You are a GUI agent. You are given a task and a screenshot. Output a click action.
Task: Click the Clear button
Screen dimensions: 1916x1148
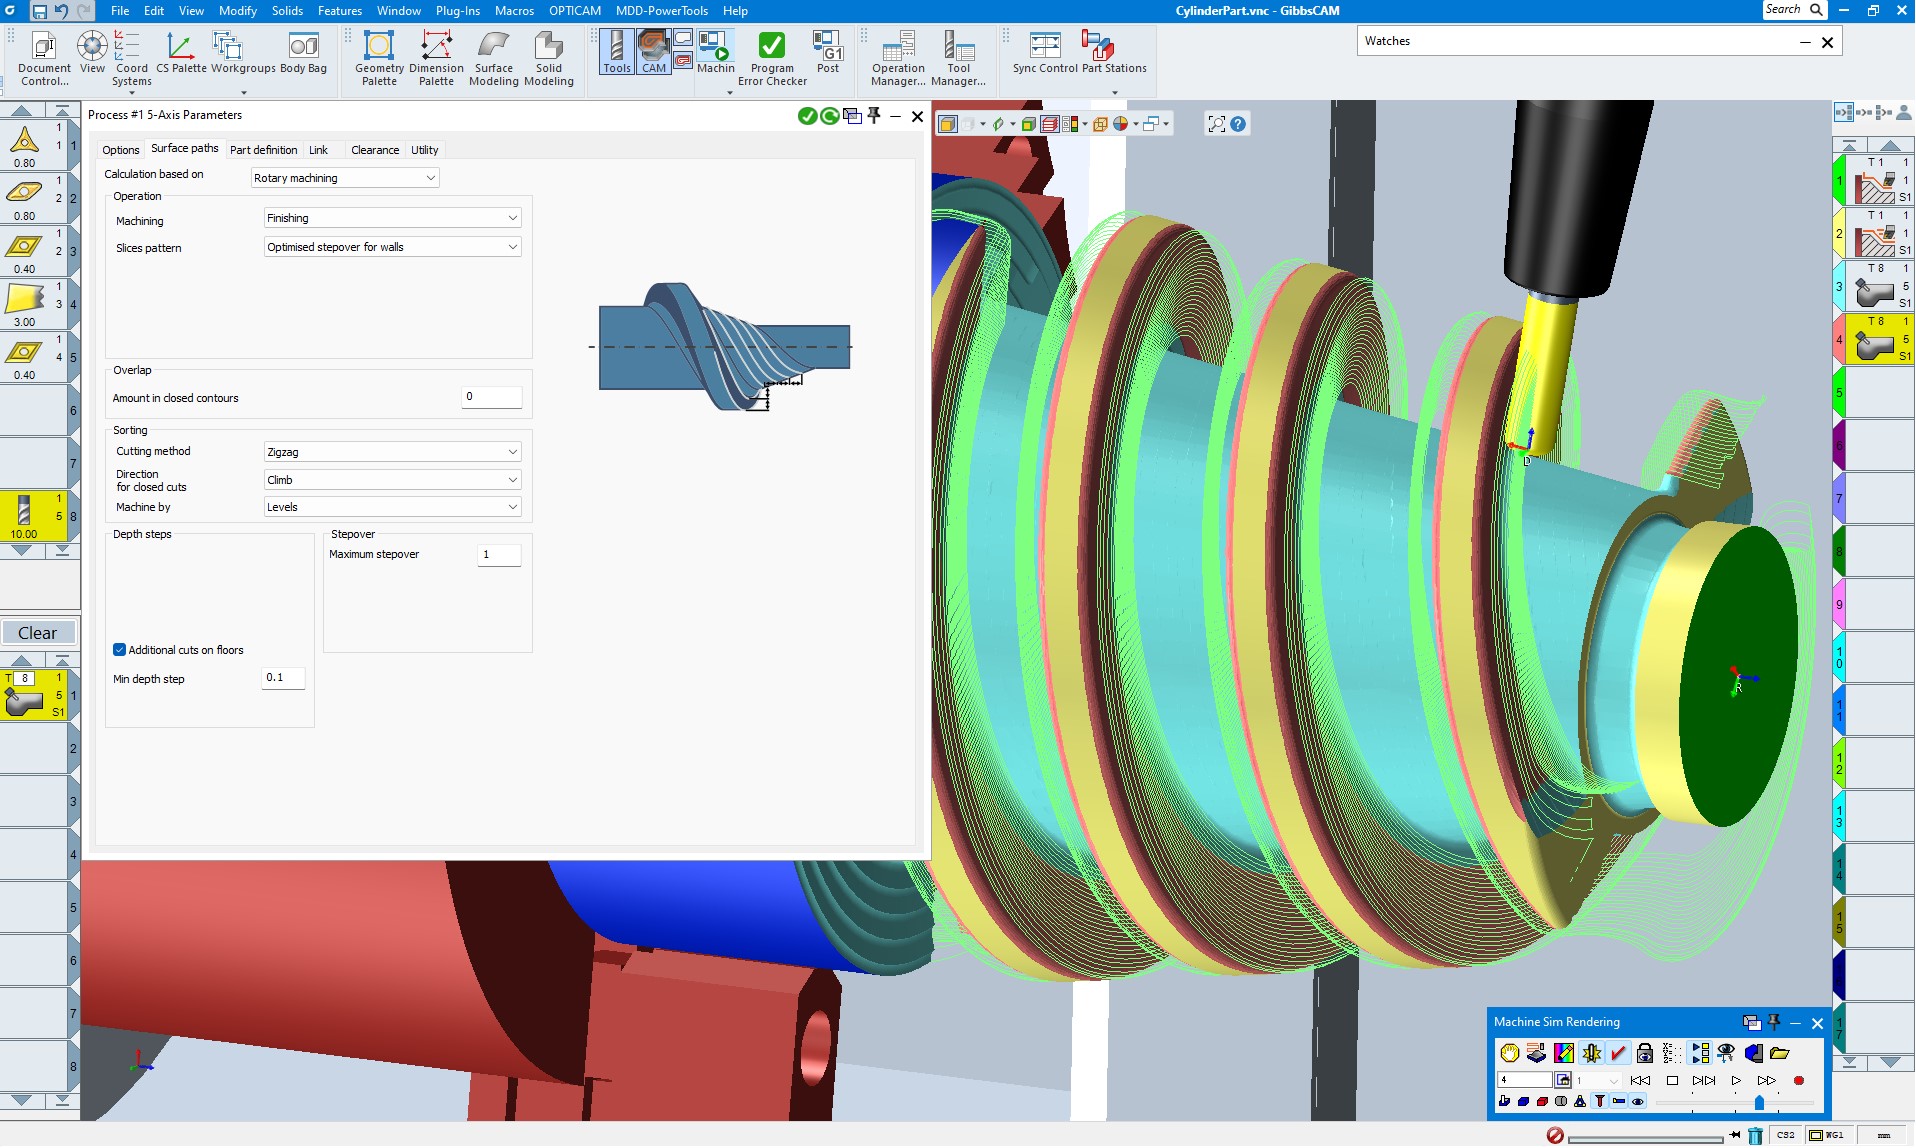38,633
